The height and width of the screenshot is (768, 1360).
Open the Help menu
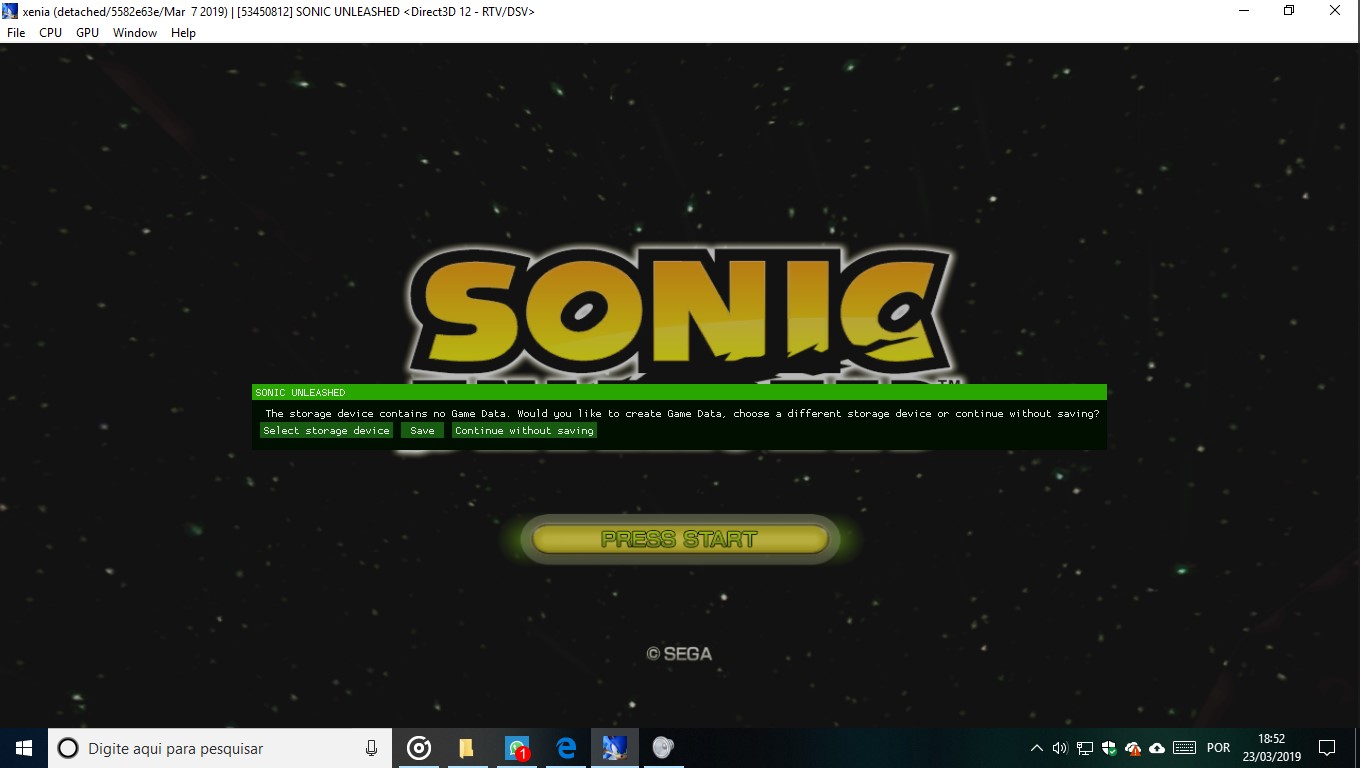click(x=183, y=33)
